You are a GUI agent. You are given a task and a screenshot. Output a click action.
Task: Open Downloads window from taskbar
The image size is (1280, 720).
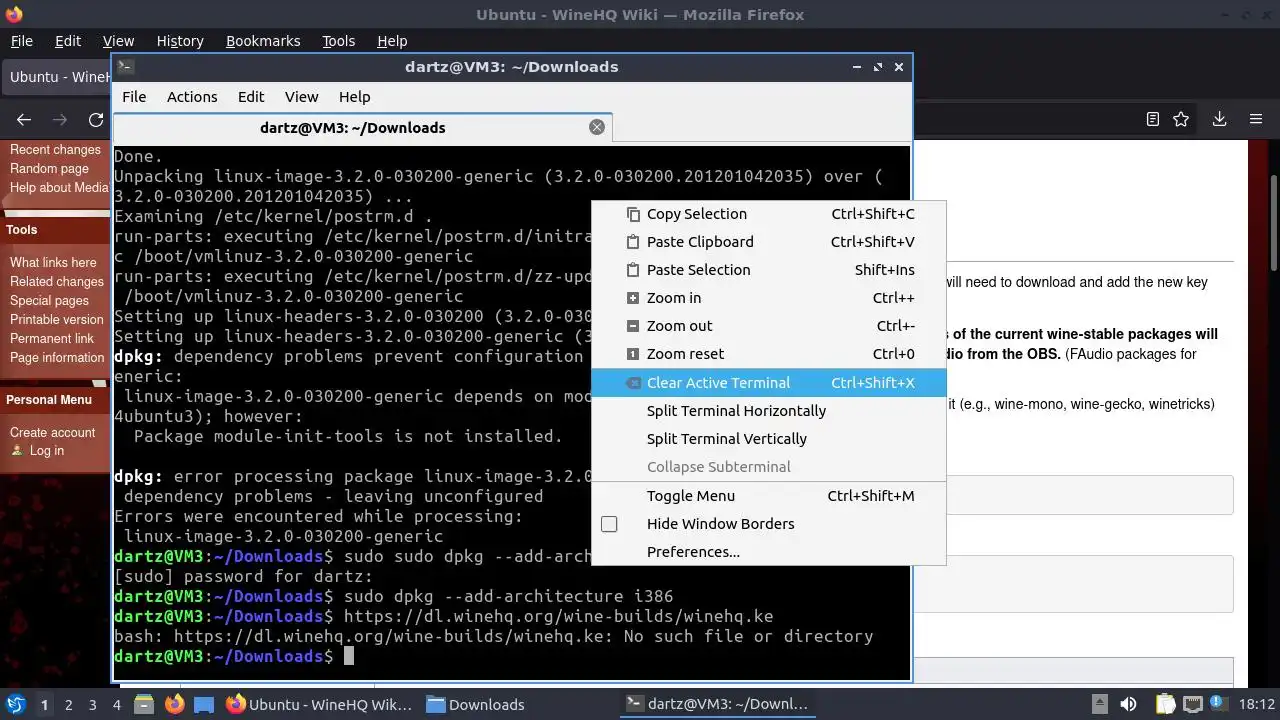[475, 704]
